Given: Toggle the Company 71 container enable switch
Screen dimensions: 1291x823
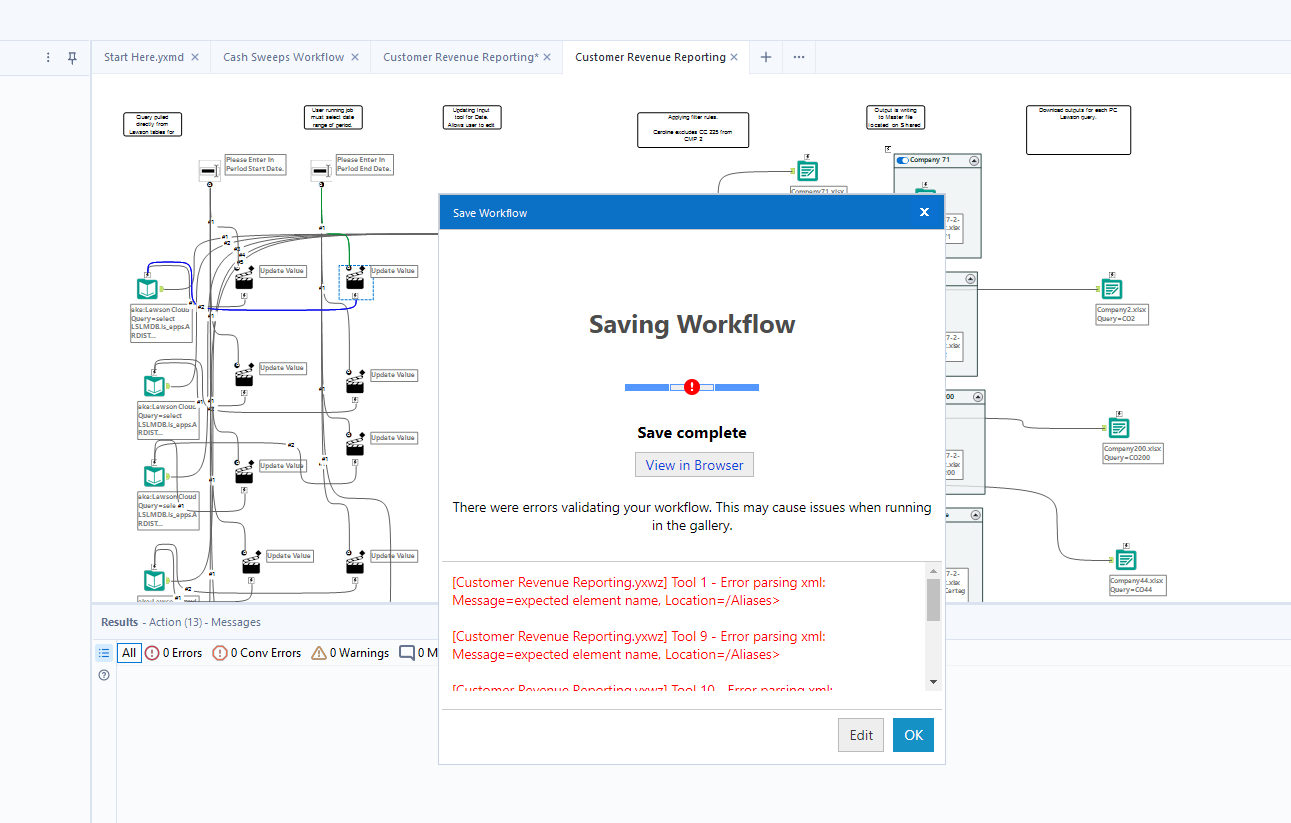Looking at the screenshot, I should point(903,159).
